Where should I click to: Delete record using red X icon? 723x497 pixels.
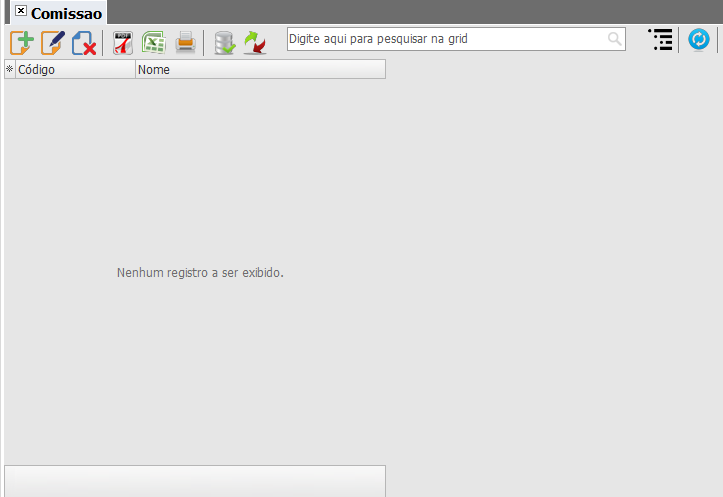[84, 42]
